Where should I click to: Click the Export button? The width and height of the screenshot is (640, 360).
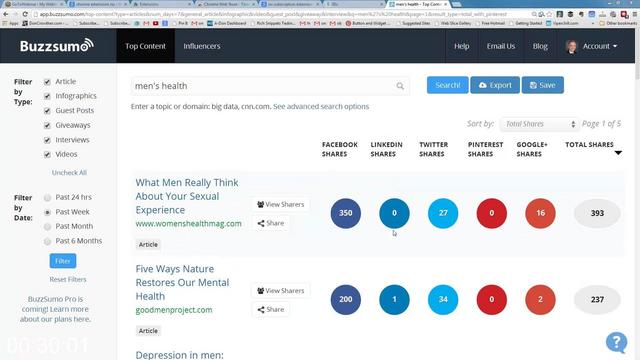495,85
